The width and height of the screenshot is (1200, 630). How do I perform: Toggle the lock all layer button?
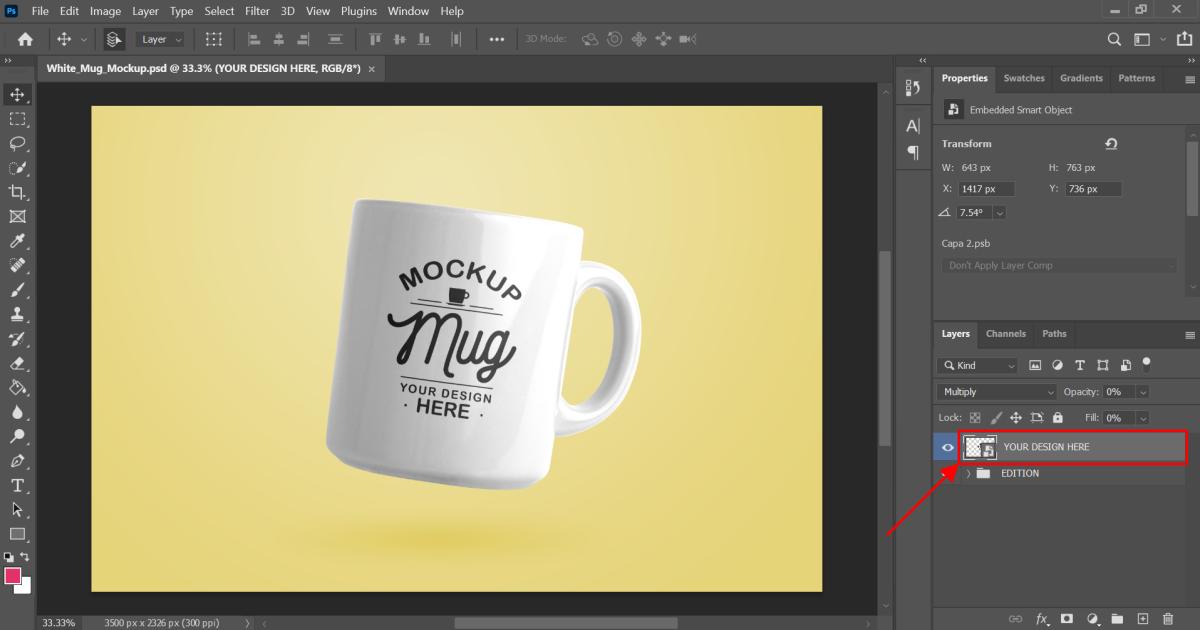(x=1060, y=418)
